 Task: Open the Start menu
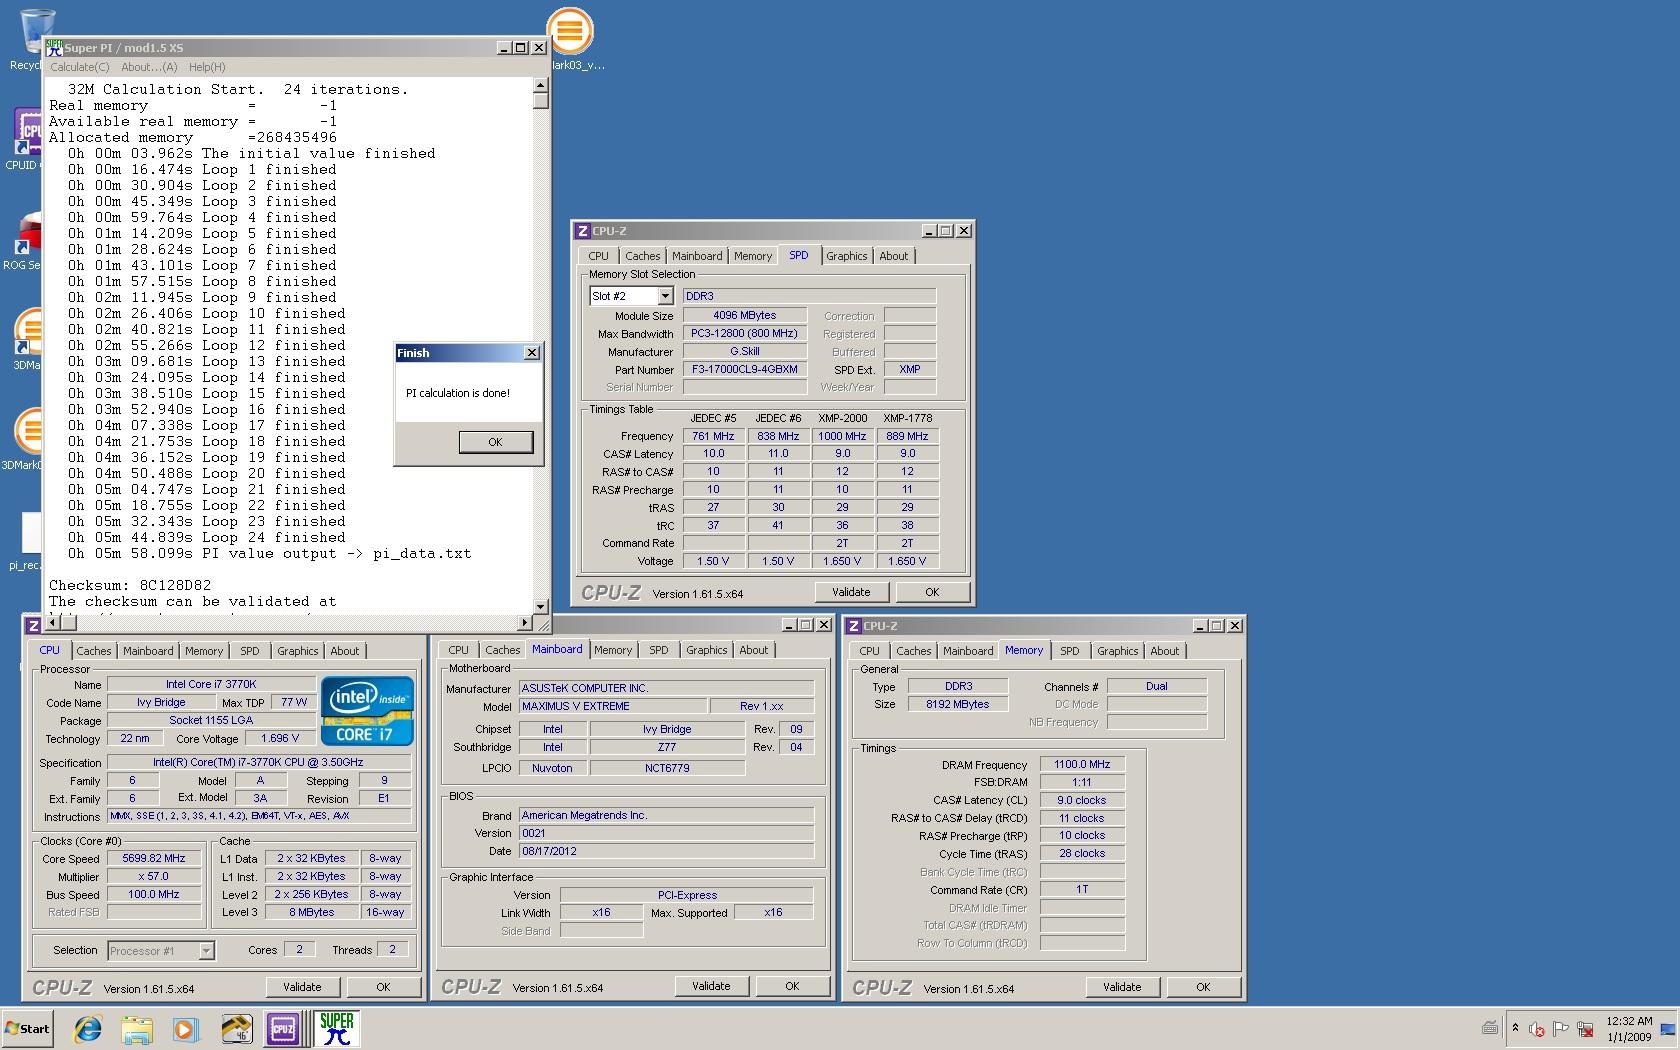pos(28,1028)
